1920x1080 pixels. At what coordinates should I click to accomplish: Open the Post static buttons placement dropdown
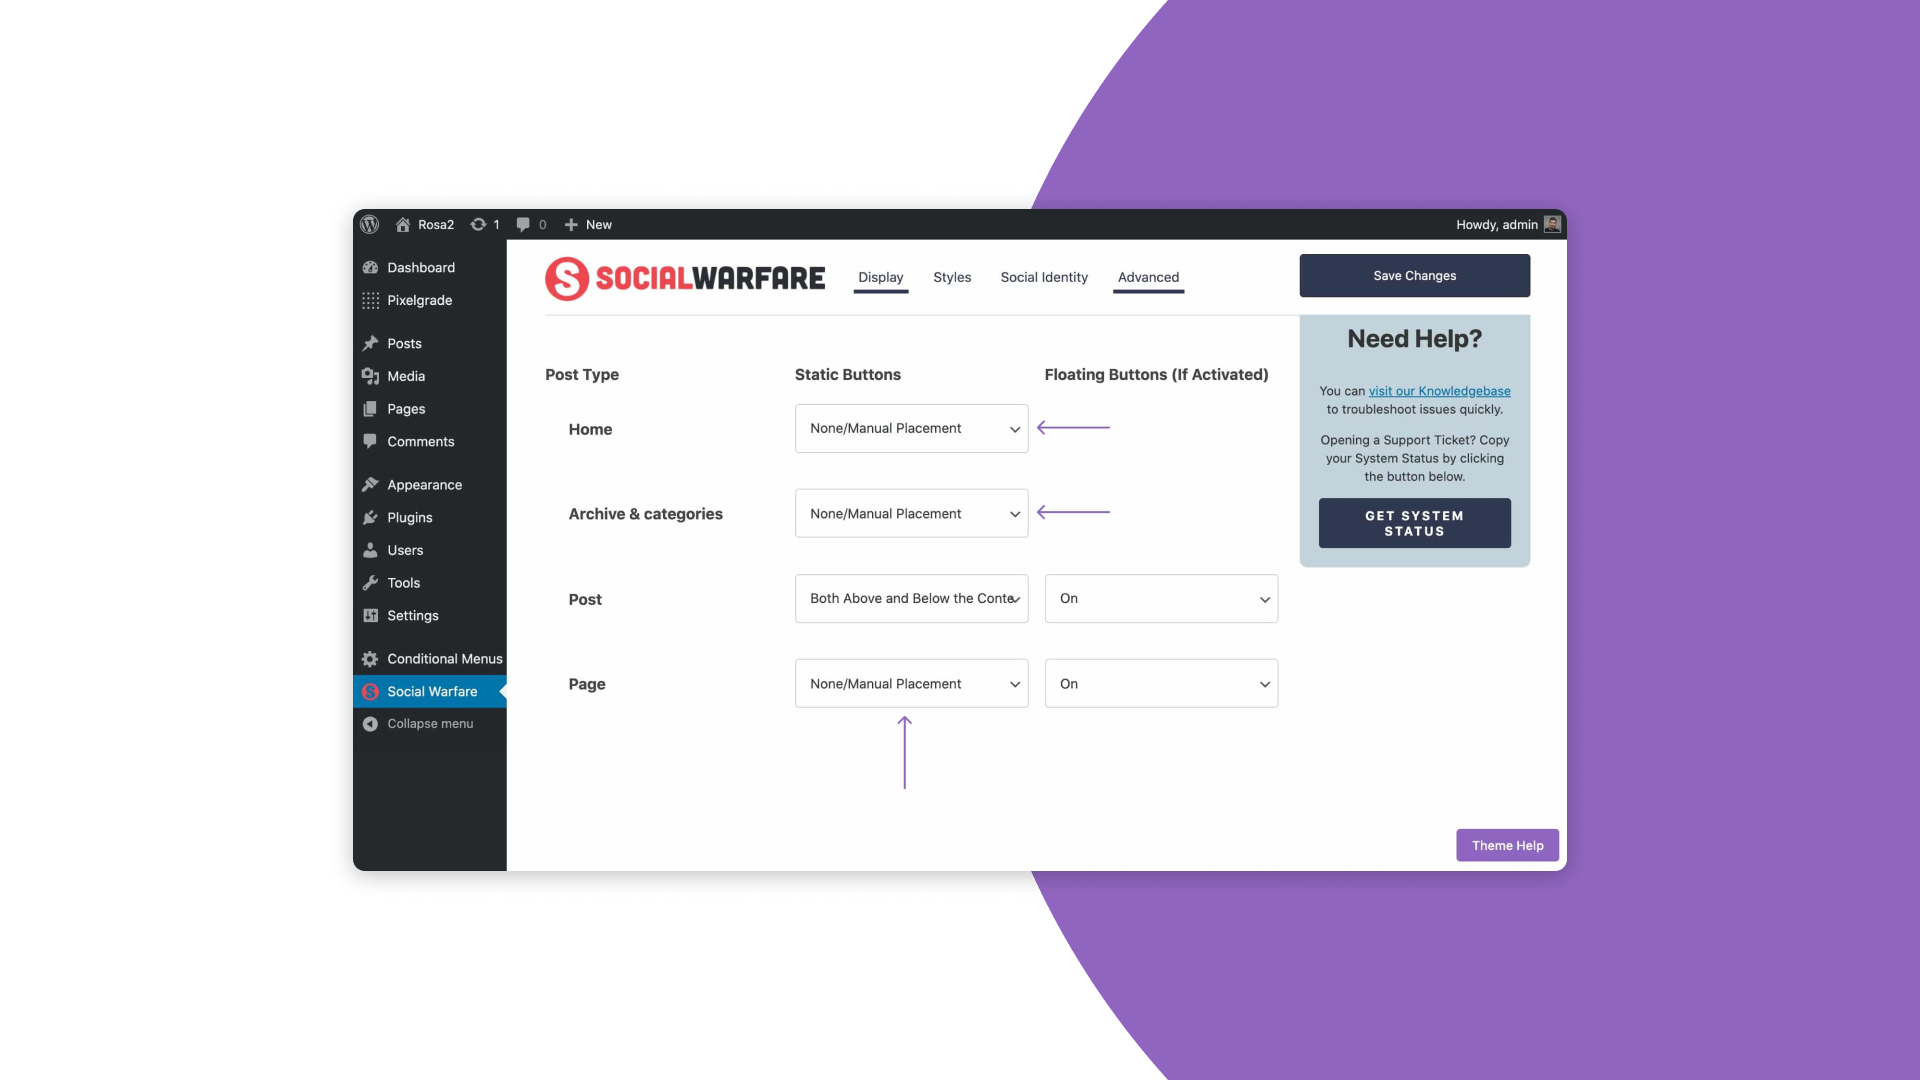point(911,599)
